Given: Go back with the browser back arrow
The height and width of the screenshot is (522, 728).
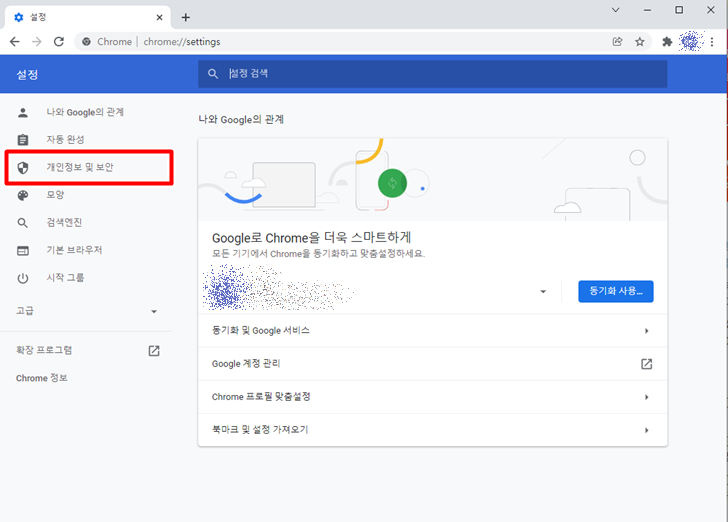Looking at the screenshot, I should click(x=15, y=42).
